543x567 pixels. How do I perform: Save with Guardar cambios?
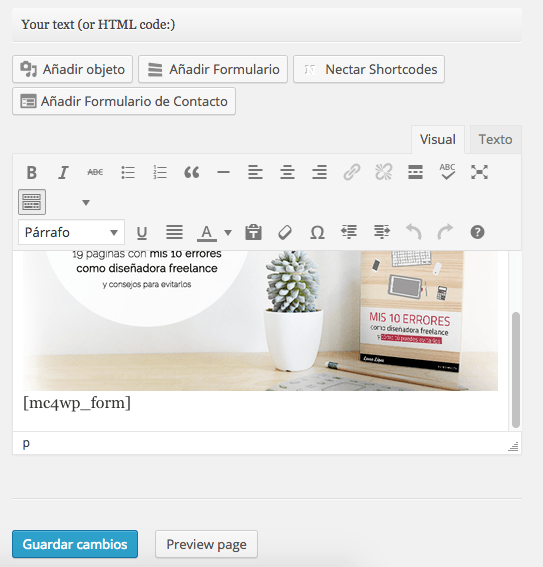pos(75,544)
